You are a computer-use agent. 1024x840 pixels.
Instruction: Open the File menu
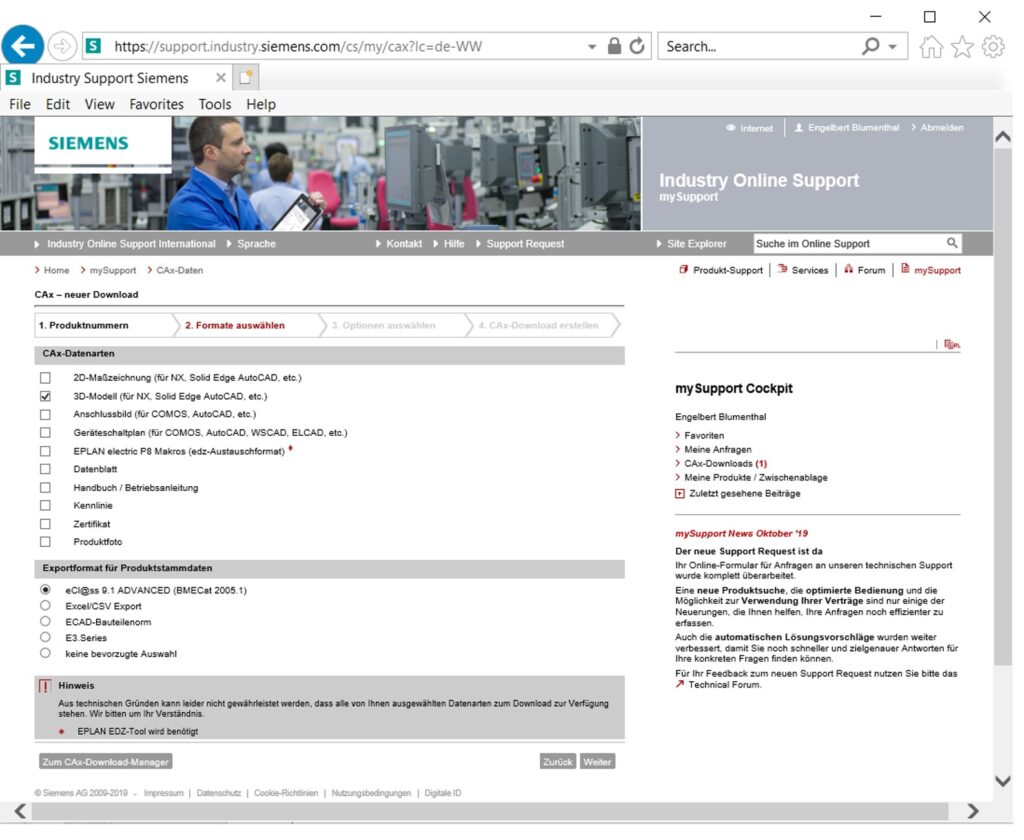click(20, 105)
